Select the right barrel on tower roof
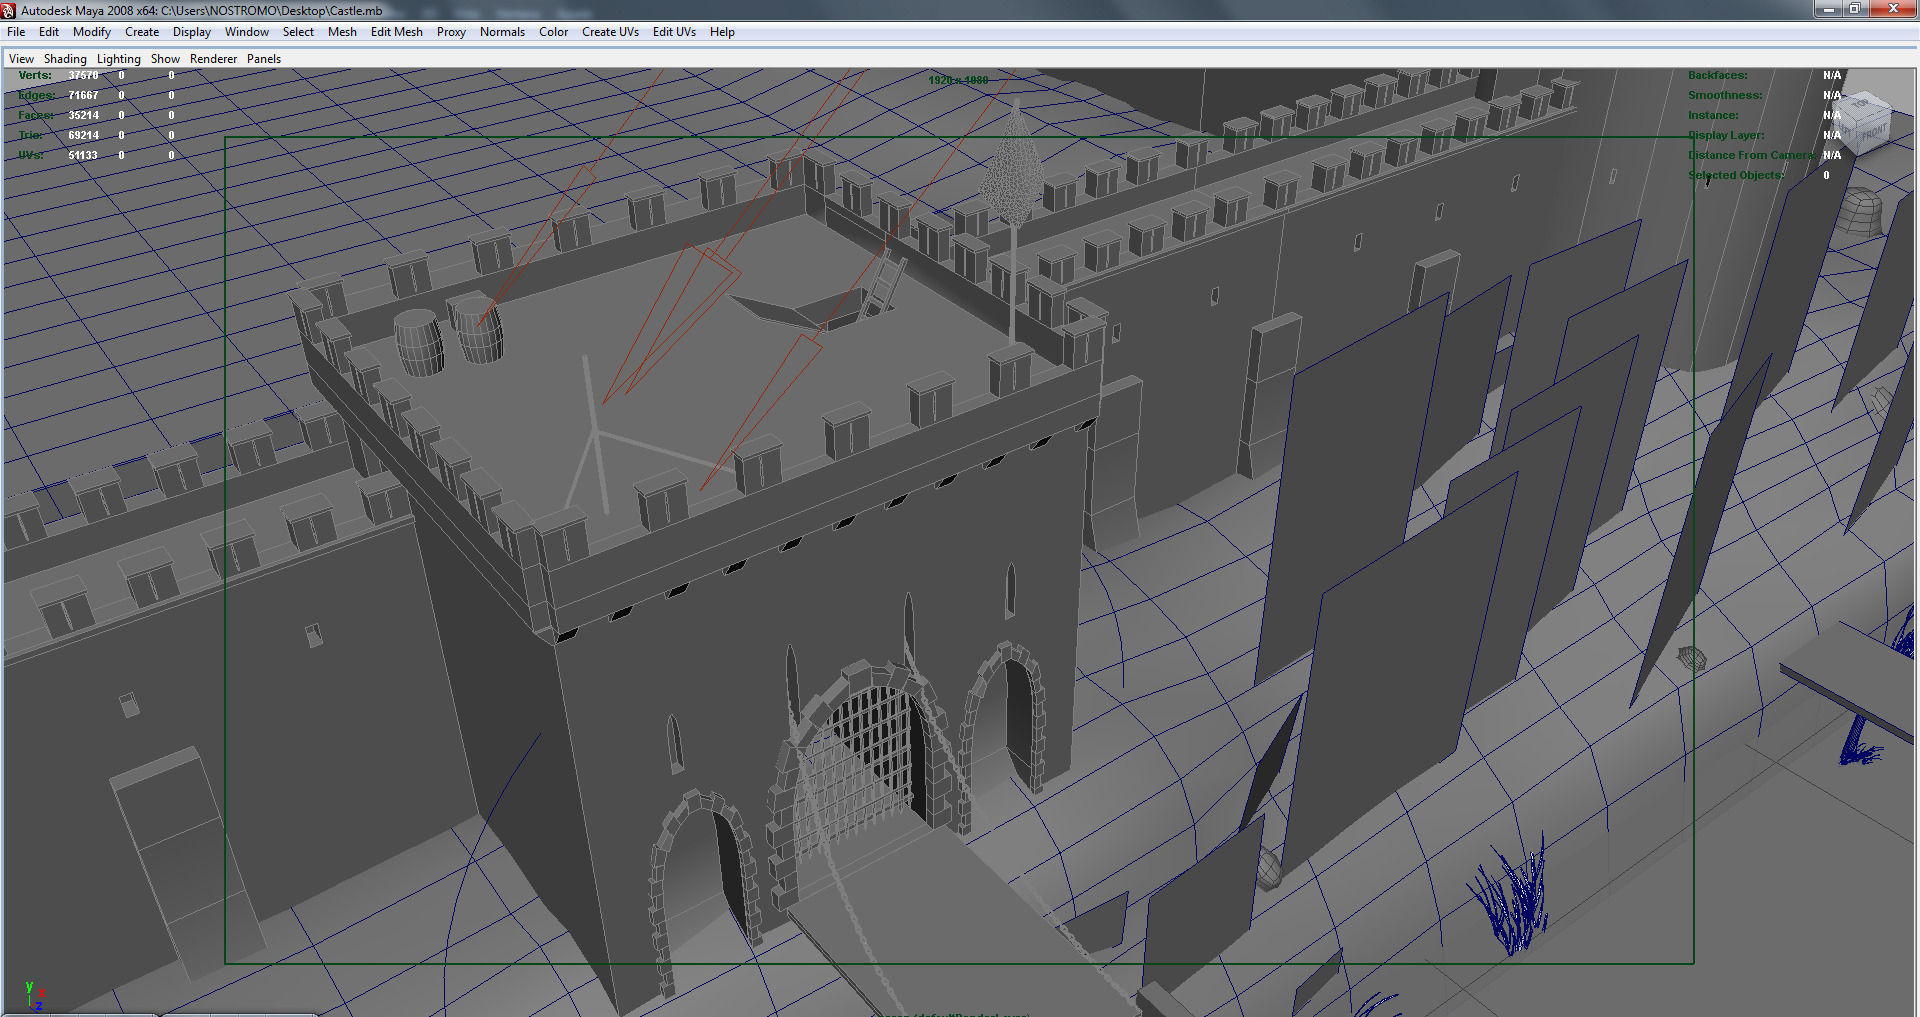Image resolution: width=1920 pixels, height=1017 pixels. pos(476,328)
